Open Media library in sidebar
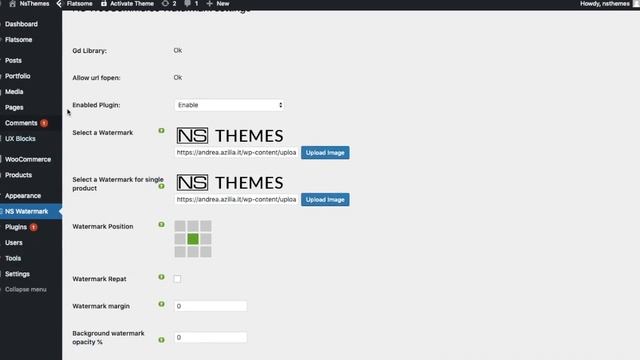Screen dimensions: 640x360 [x=14, y=91]
